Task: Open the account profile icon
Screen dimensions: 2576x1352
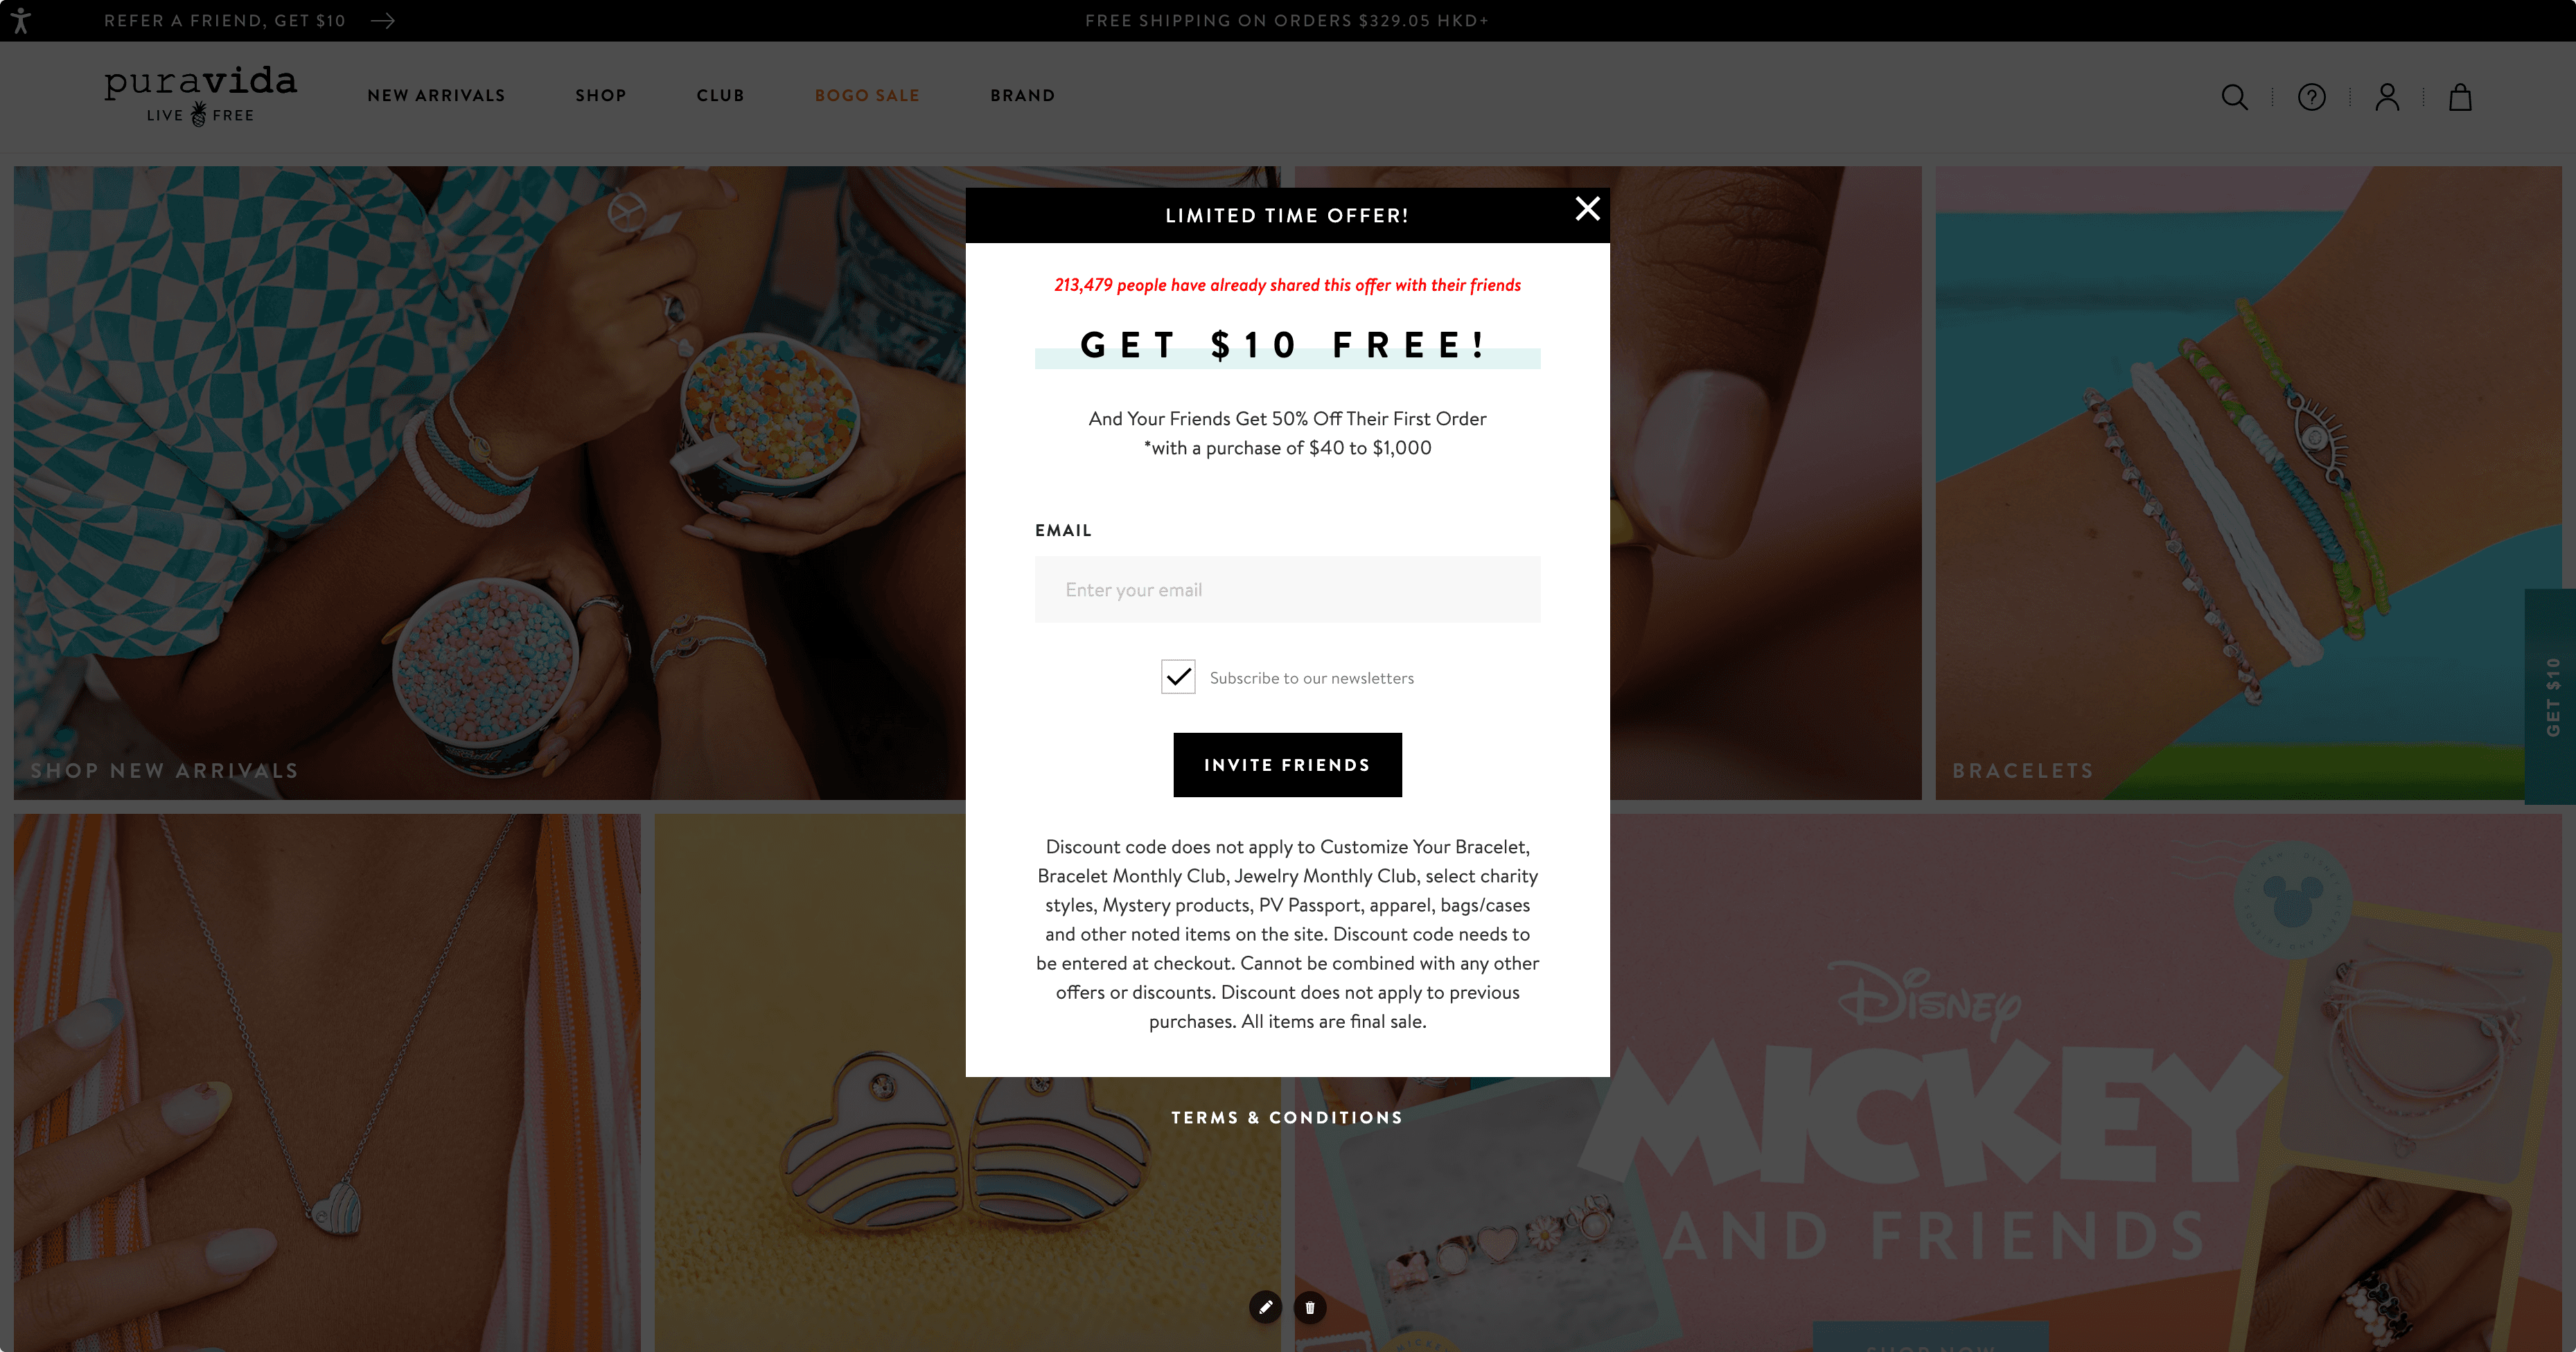Action: tap(2387, 97)
